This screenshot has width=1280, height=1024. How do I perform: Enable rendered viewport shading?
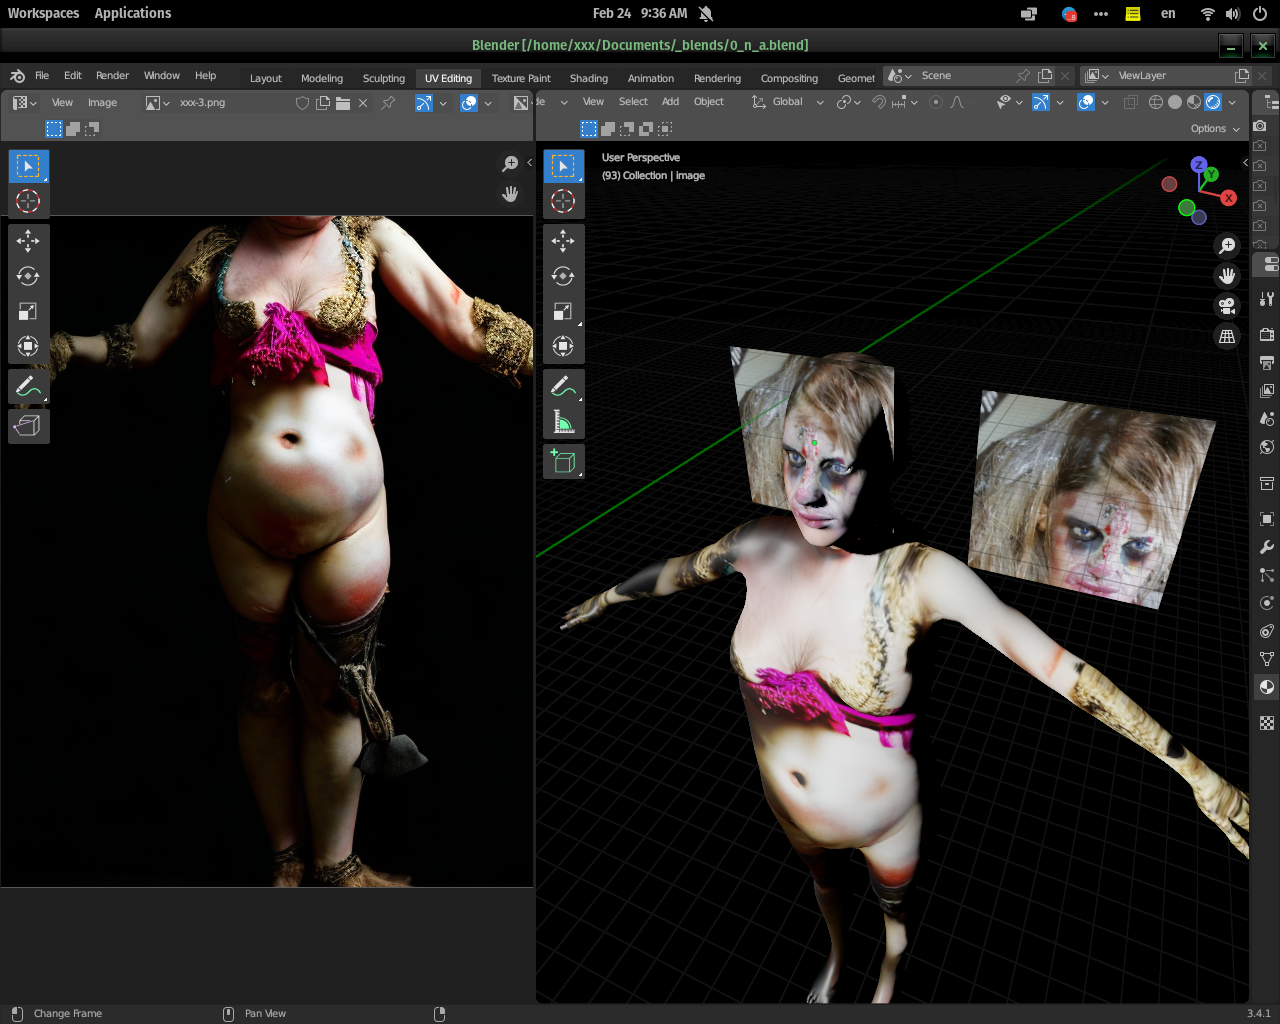tap(1213, 102)
